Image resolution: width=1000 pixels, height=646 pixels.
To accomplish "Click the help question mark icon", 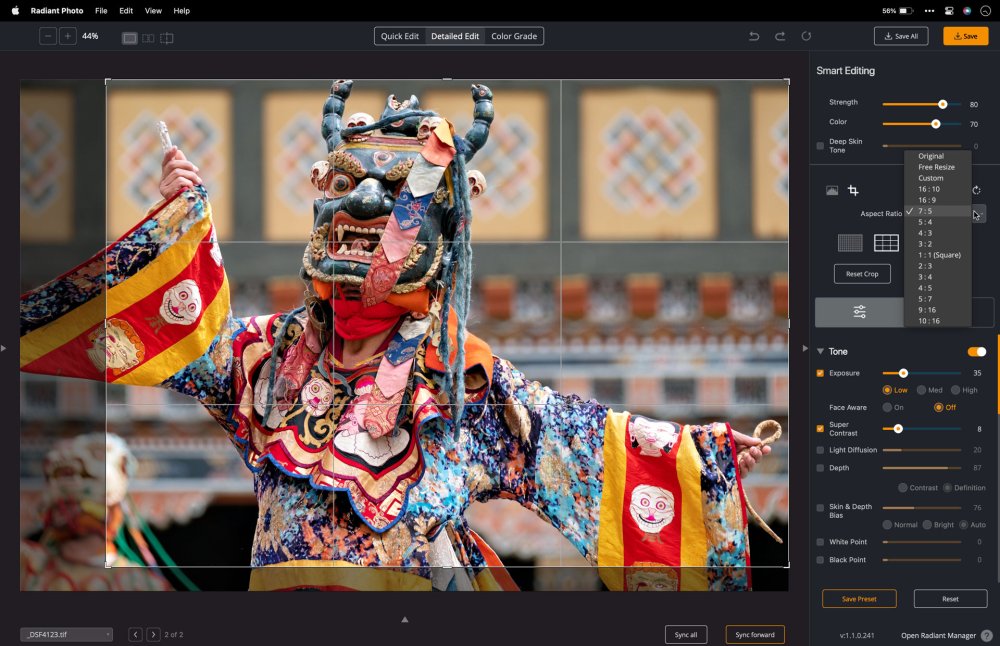I will pyautogui.click(x=986, y=635).
